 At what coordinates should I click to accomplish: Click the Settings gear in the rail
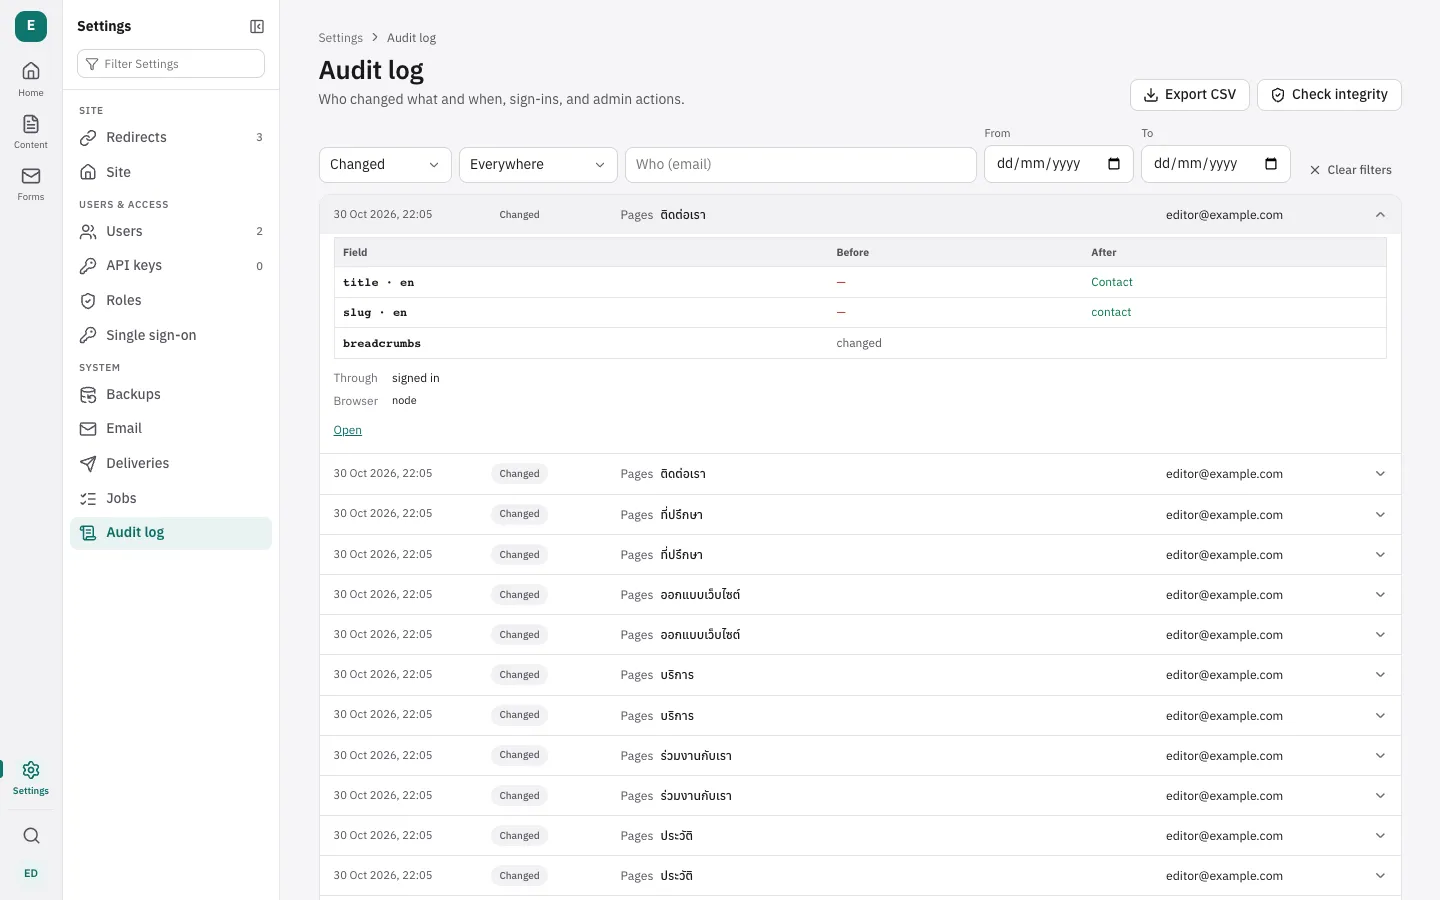click(x=31, y=777)
